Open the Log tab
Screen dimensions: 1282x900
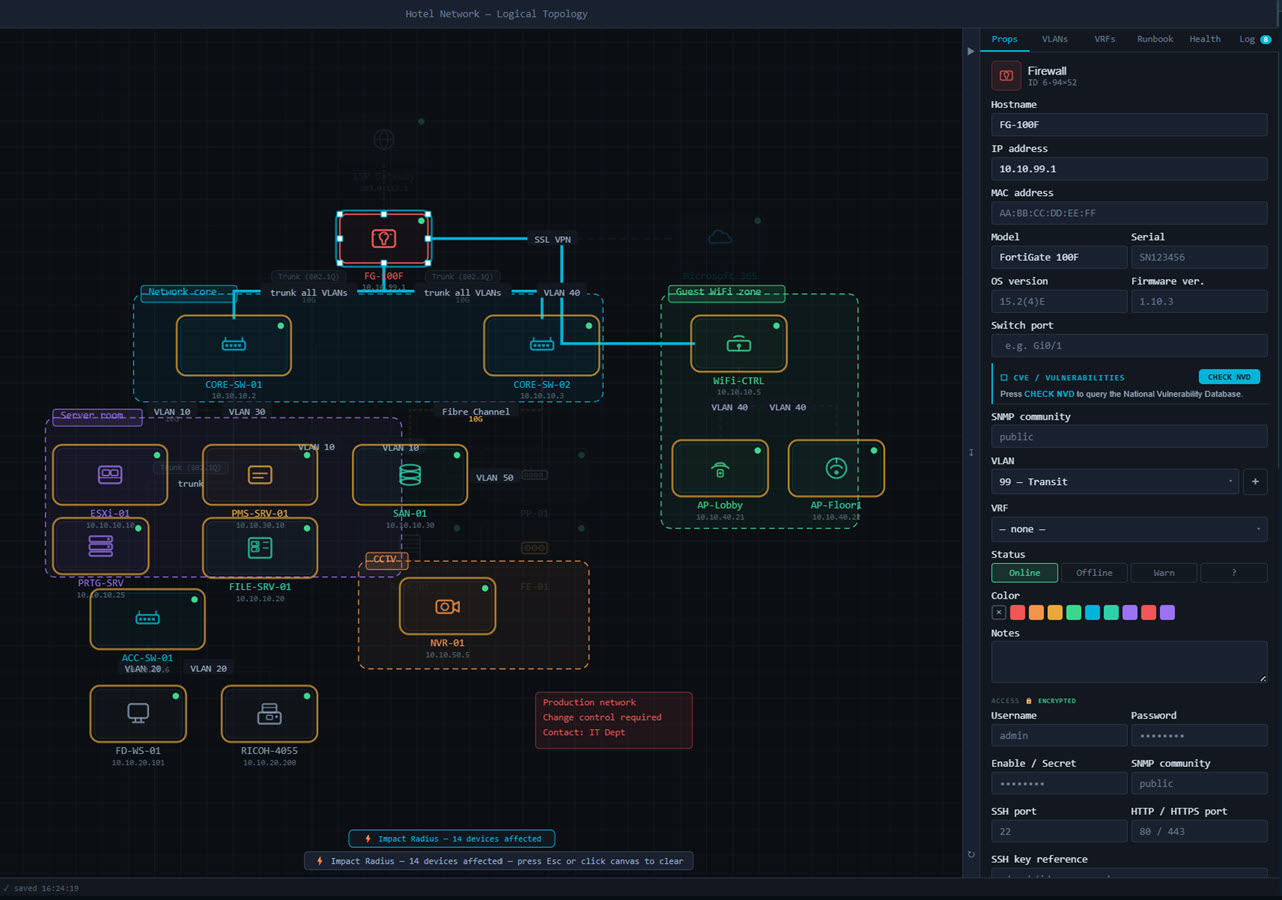point(1255,39)
